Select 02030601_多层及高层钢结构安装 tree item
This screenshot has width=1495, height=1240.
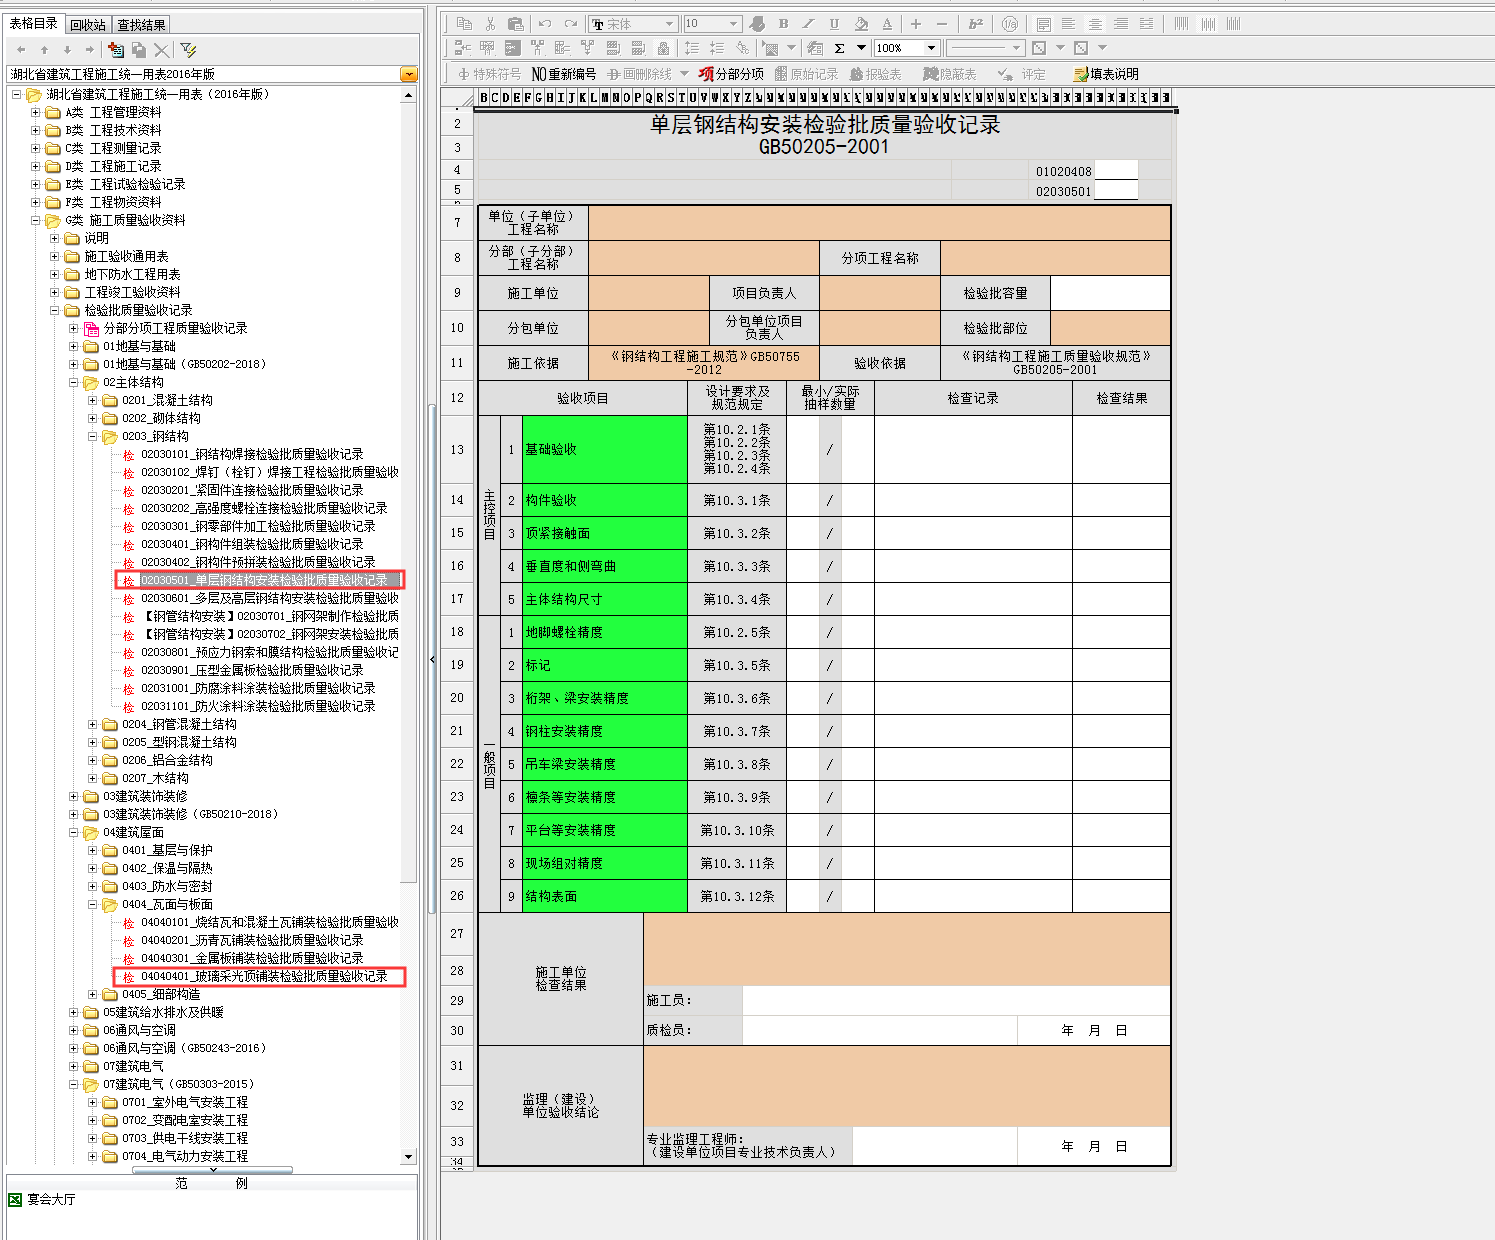click(x=269, y=598)
